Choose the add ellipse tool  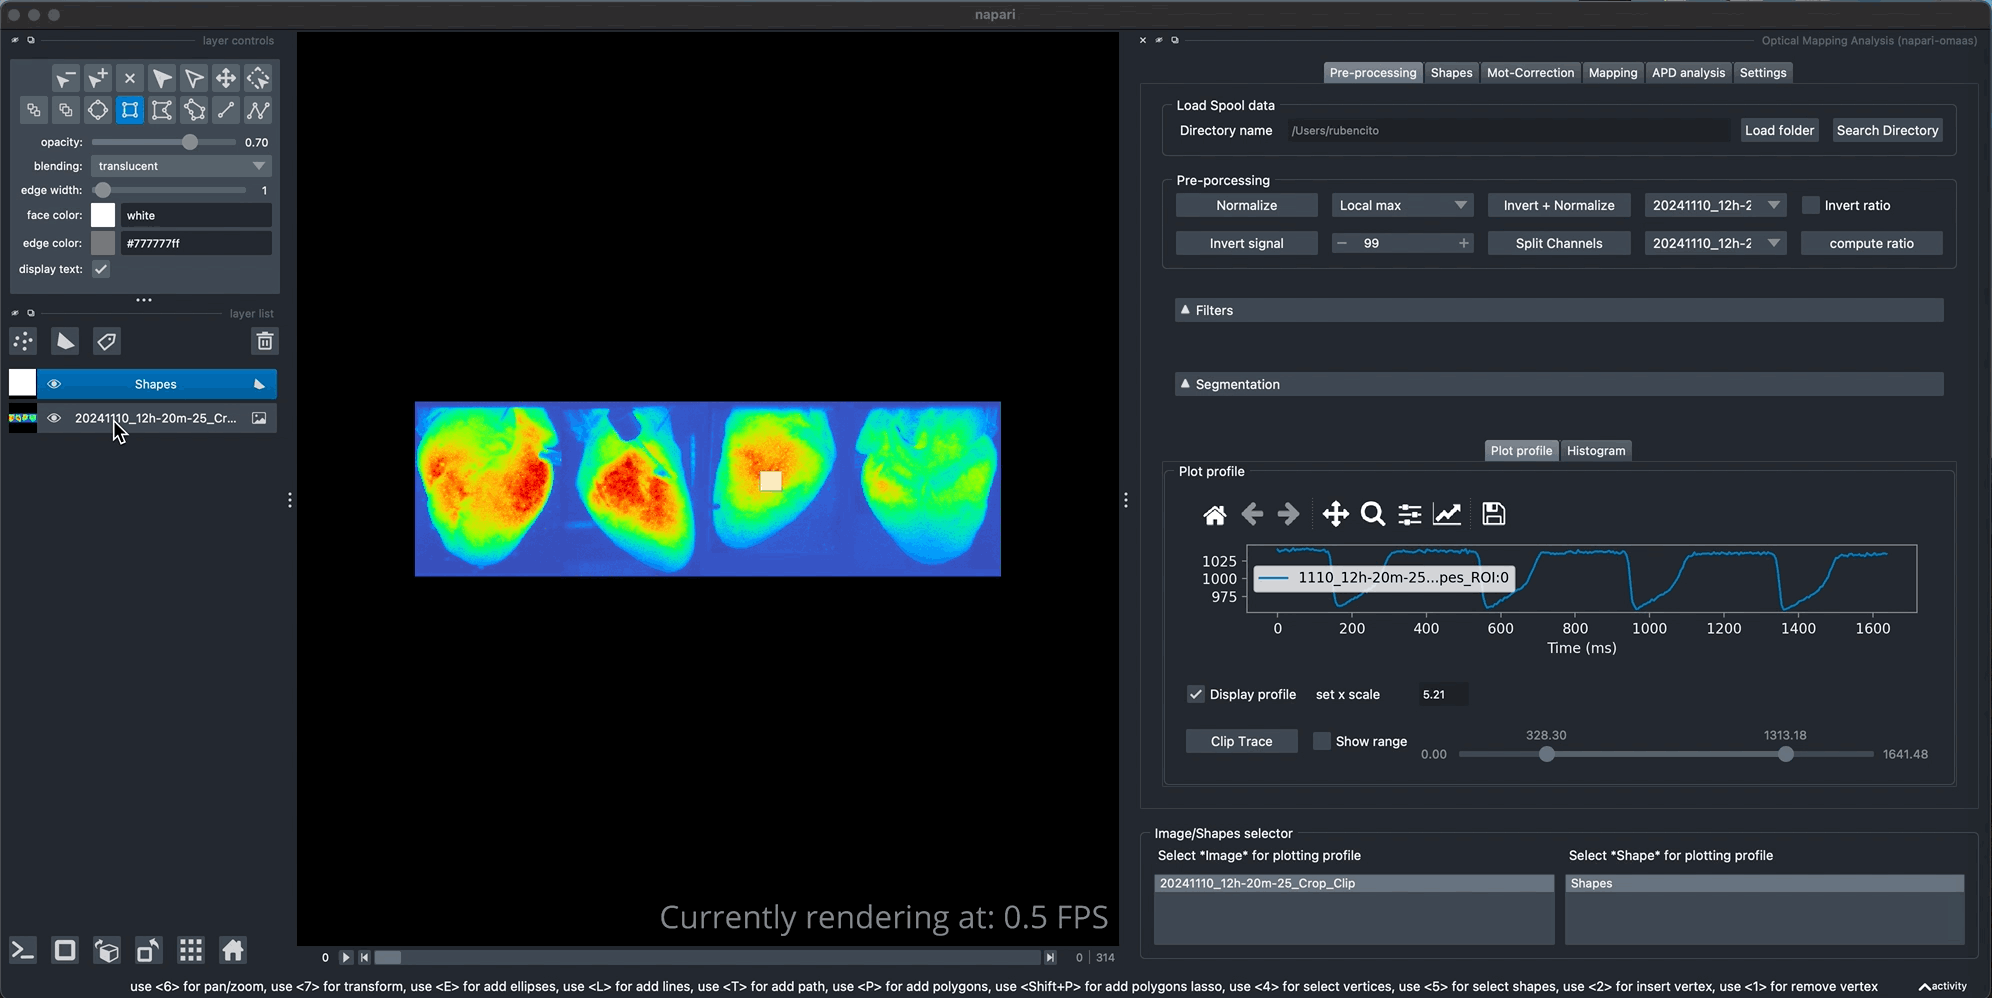(x=98, y=110)
